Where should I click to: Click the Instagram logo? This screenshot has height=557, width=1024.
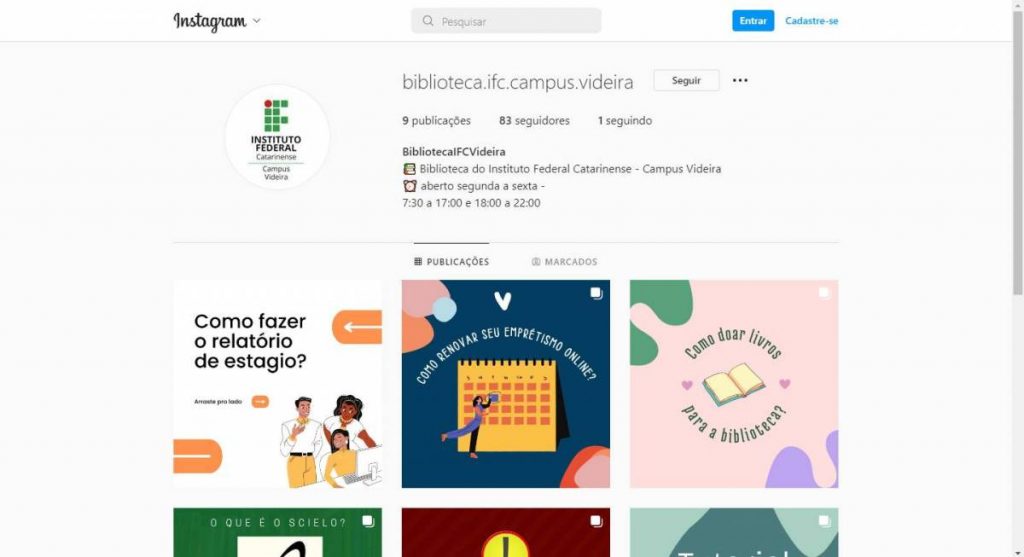(x=210, y=21)
